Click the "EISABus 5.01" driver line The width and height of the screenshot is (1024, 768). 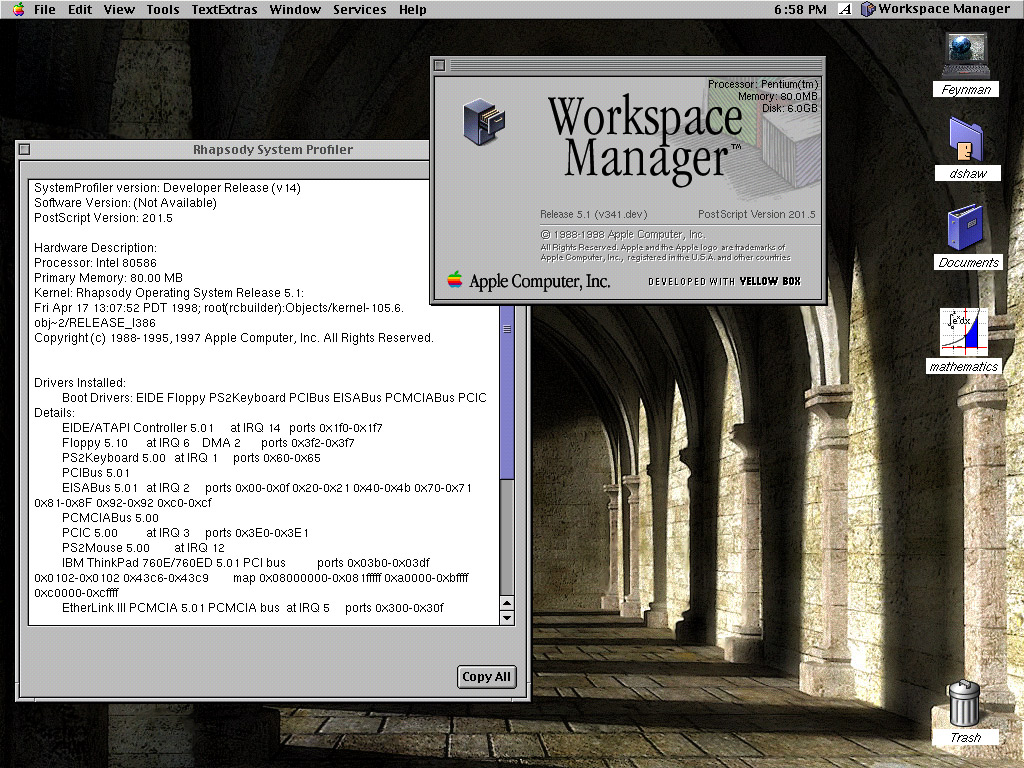pyautogui.click(x=266, y=488)
